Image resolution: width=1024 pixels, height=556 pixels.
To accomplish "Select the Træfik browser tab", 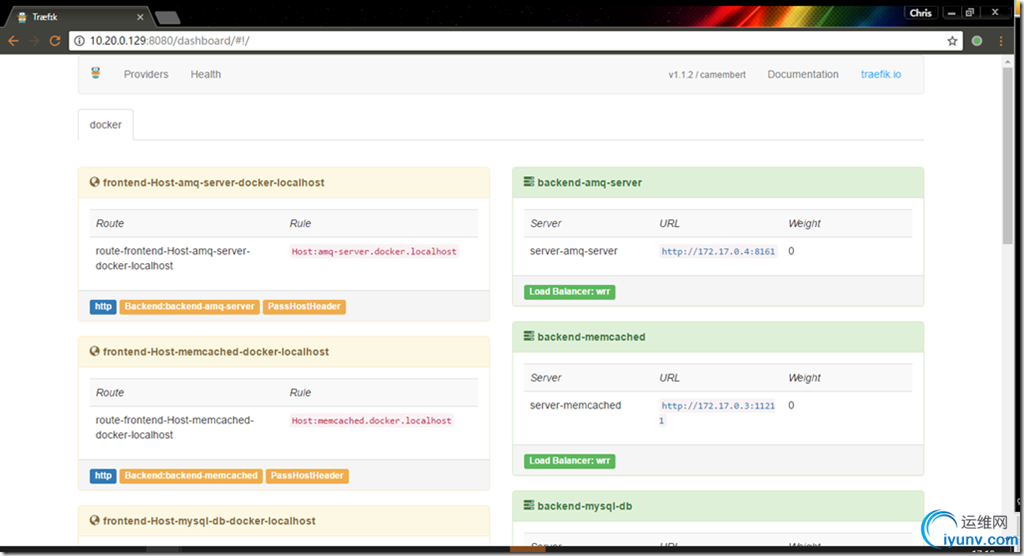I will click(78, 17).
